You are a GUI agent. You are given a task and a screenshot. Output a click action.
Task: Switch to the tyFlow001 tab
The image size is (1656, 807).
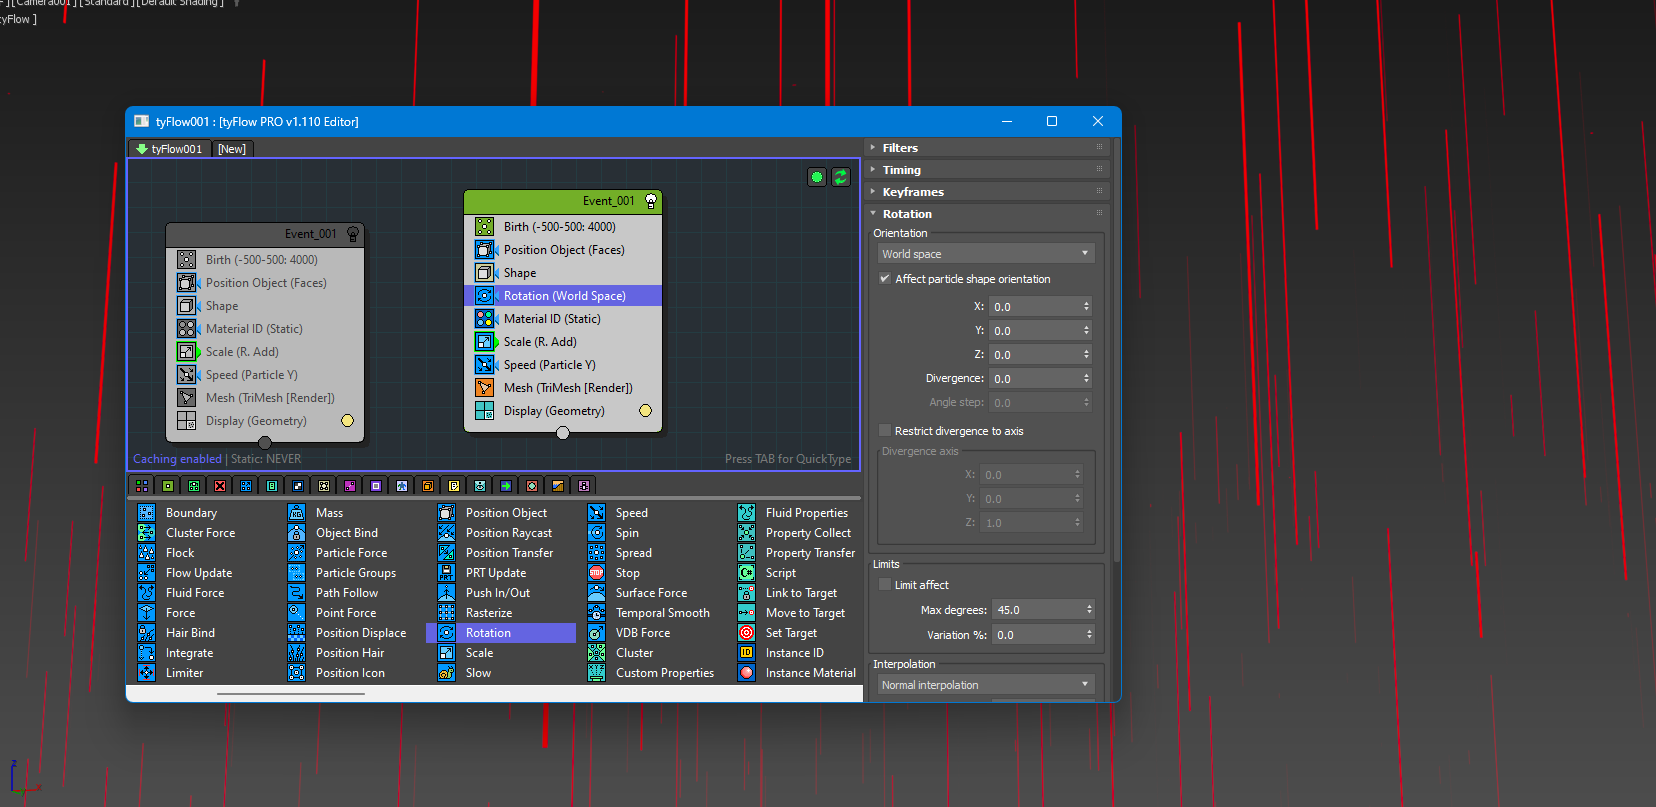click(170, 149)
